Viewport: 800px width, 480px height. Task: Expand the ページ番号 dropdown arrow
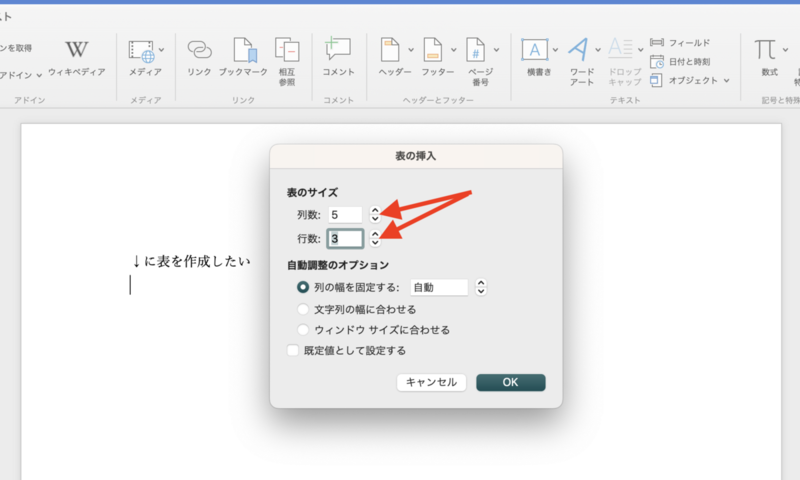pos(496,50)
